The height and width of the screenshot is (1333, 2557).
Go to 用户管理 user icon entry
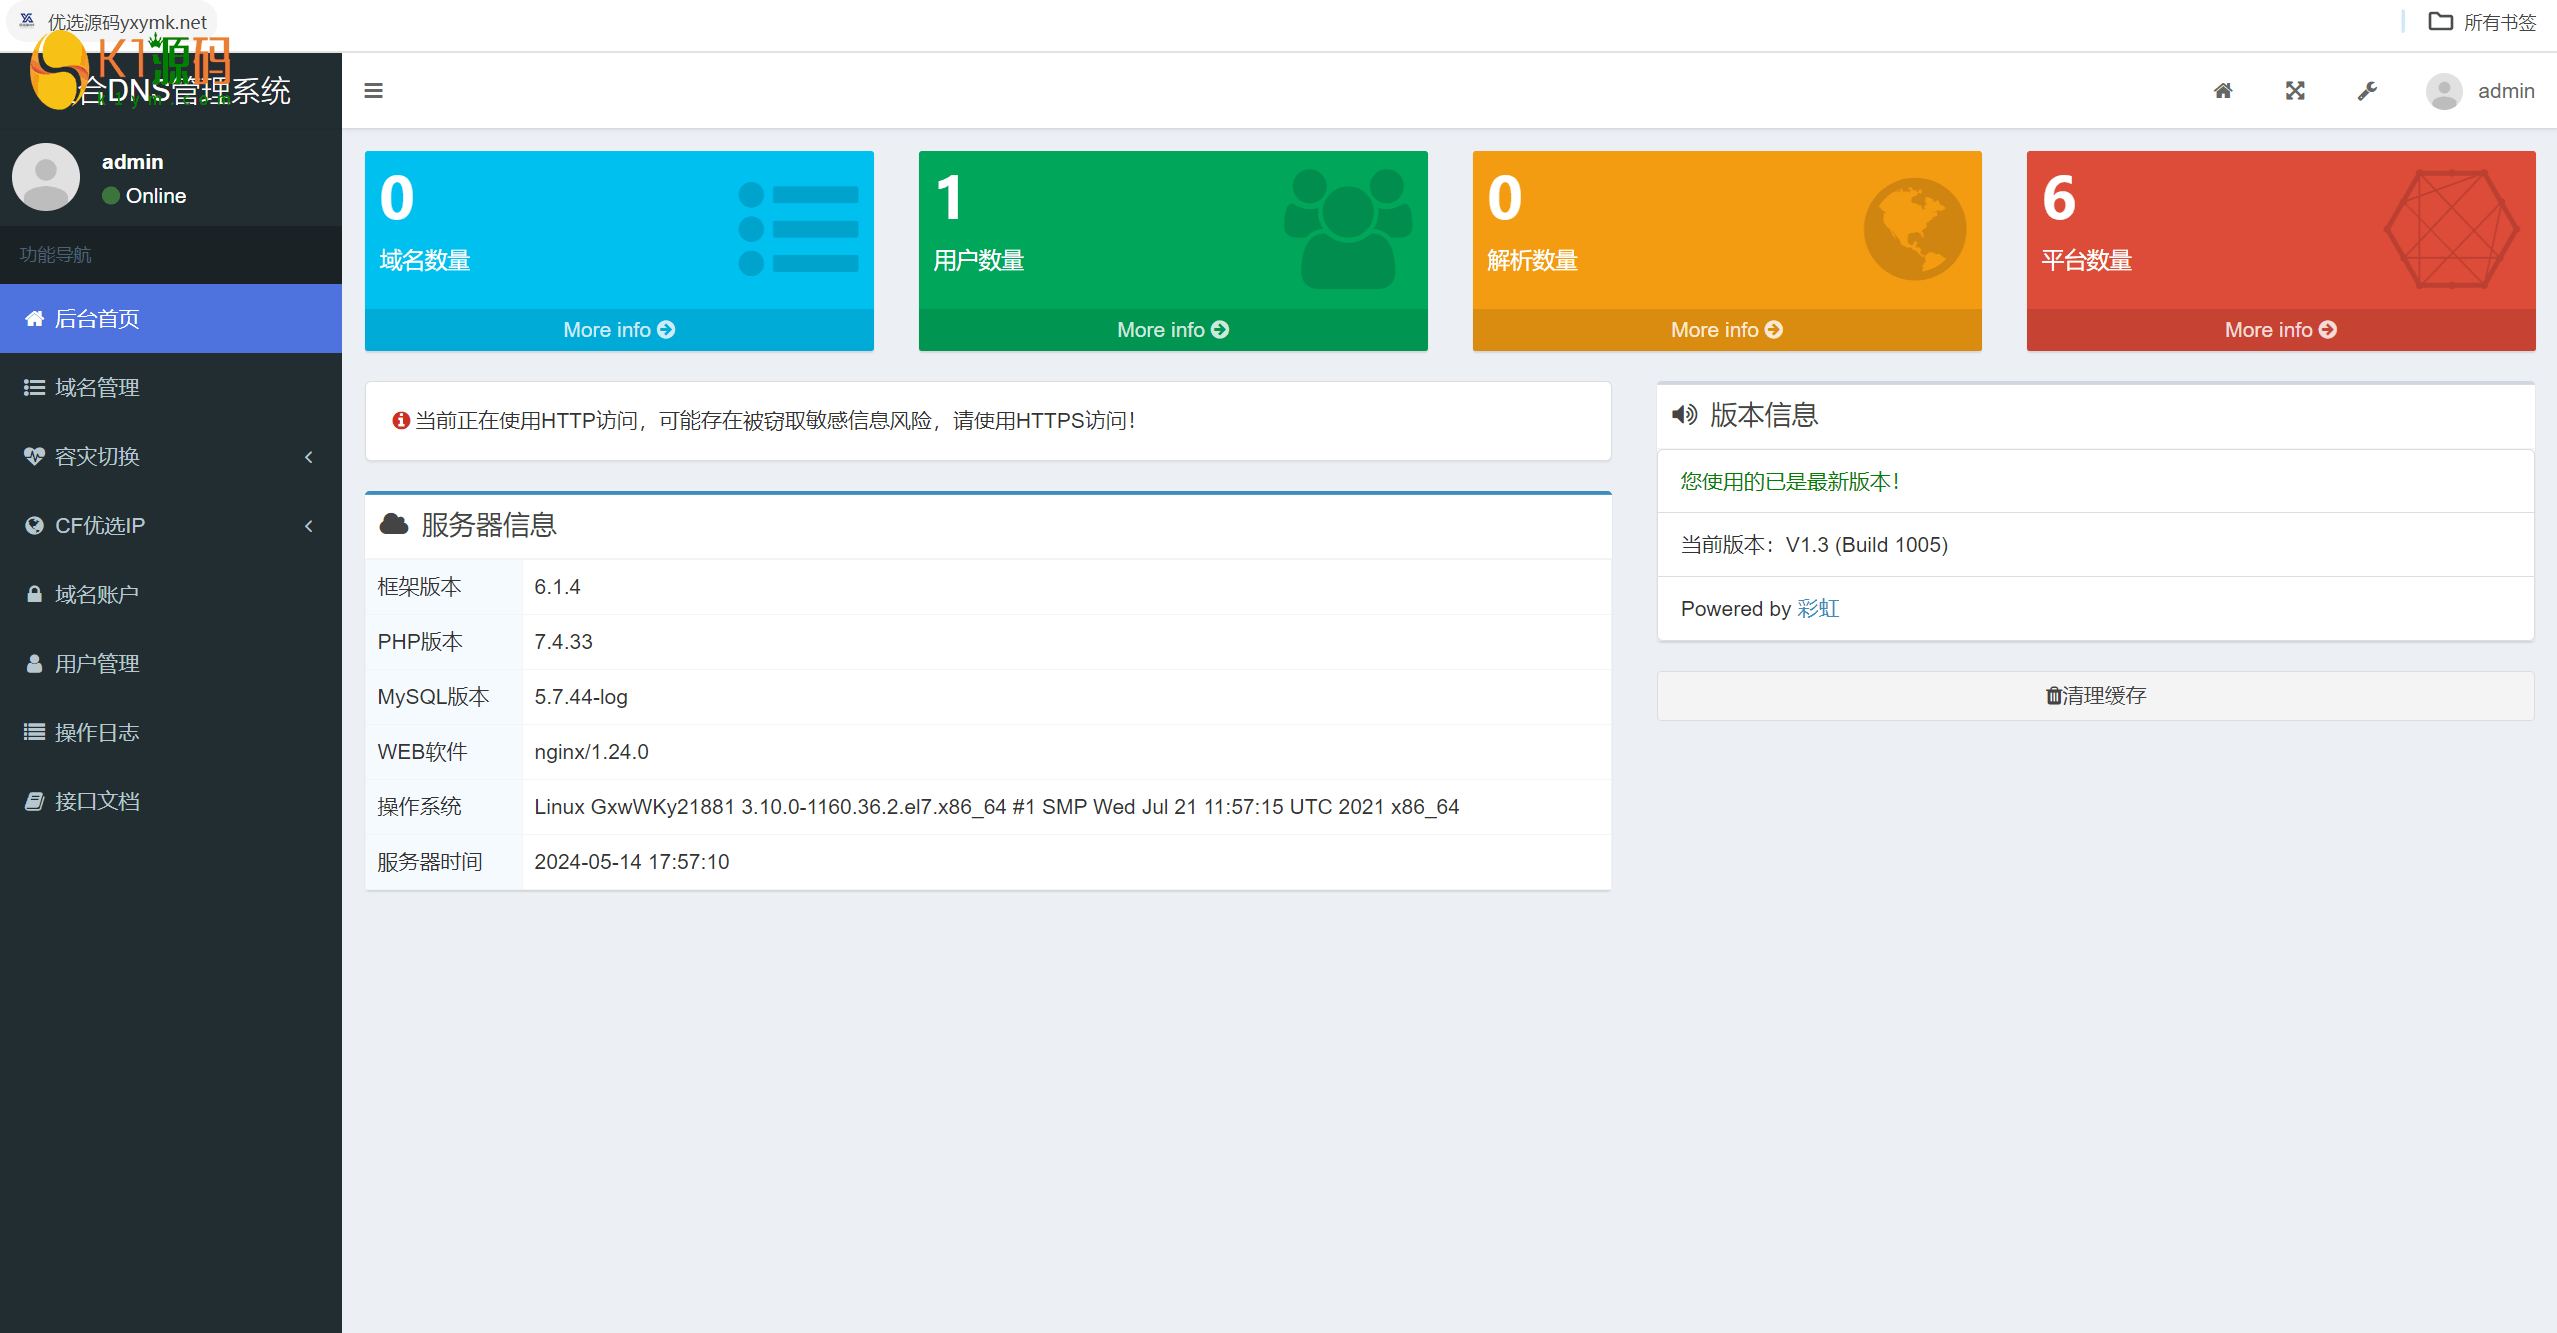[x=97, y=663]
